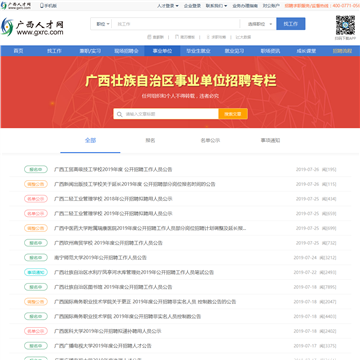Open 广西二轻工业管理学校 2019年 hiring list
This screenshot has width=360, height=360.
point(113,213)
